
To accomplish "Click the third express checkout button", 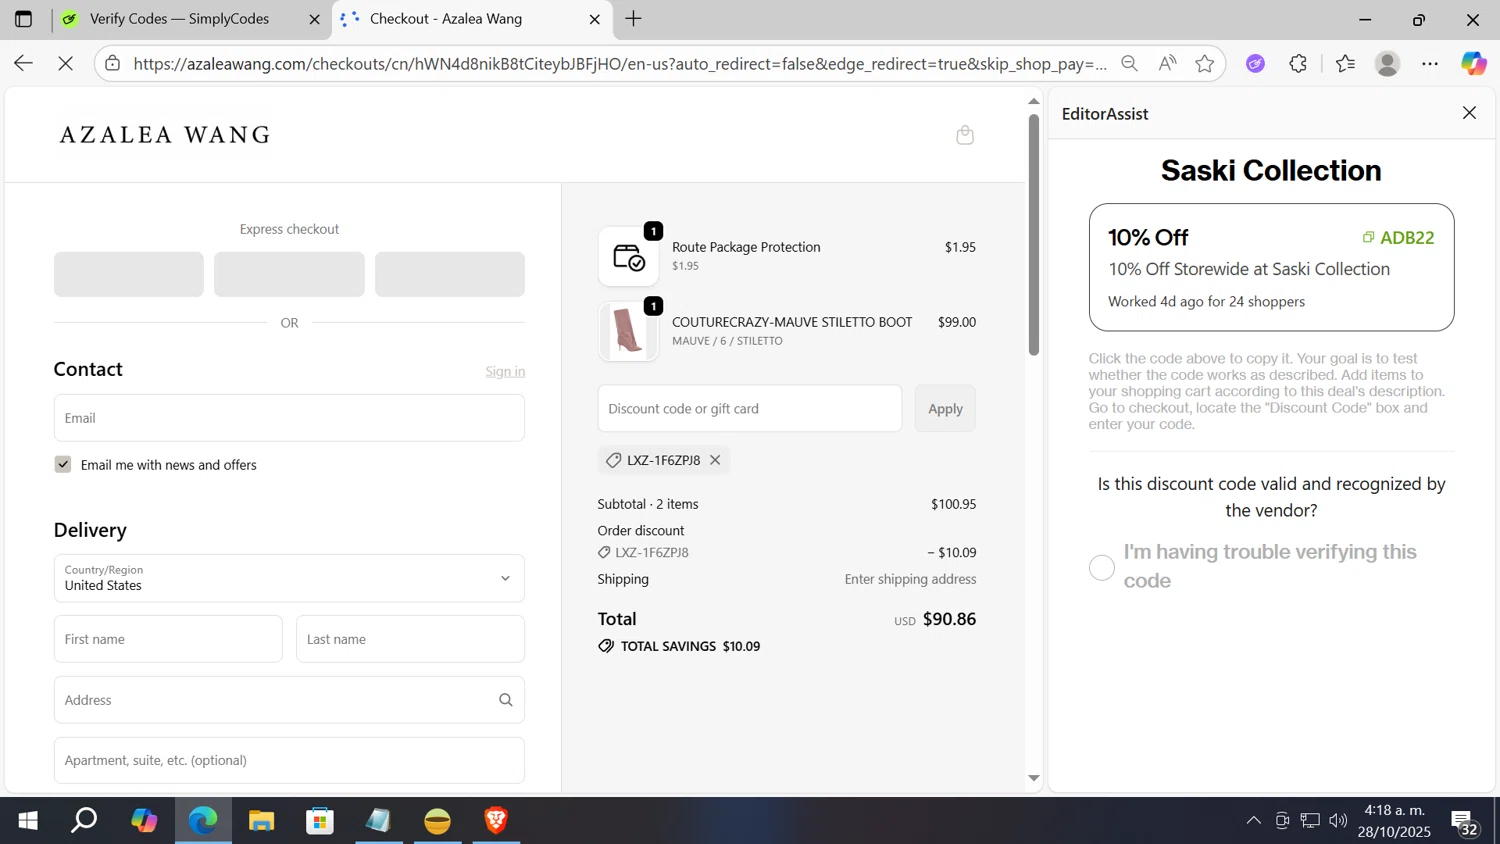I will pos(450,274).
